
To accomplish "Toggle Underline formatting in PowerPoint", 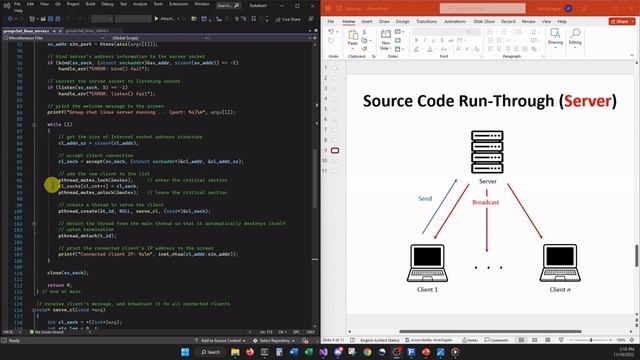I will [433, 40].
